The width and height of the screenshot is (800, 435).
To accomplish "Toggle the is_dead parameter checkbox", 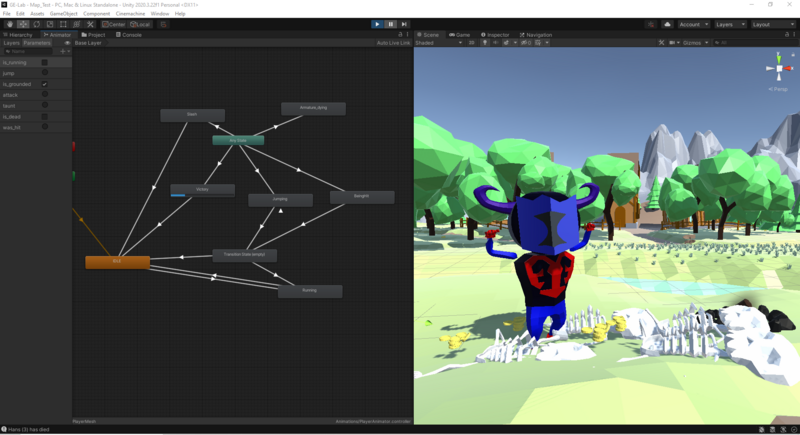I will pyautogui.click(x=45, y=116).
